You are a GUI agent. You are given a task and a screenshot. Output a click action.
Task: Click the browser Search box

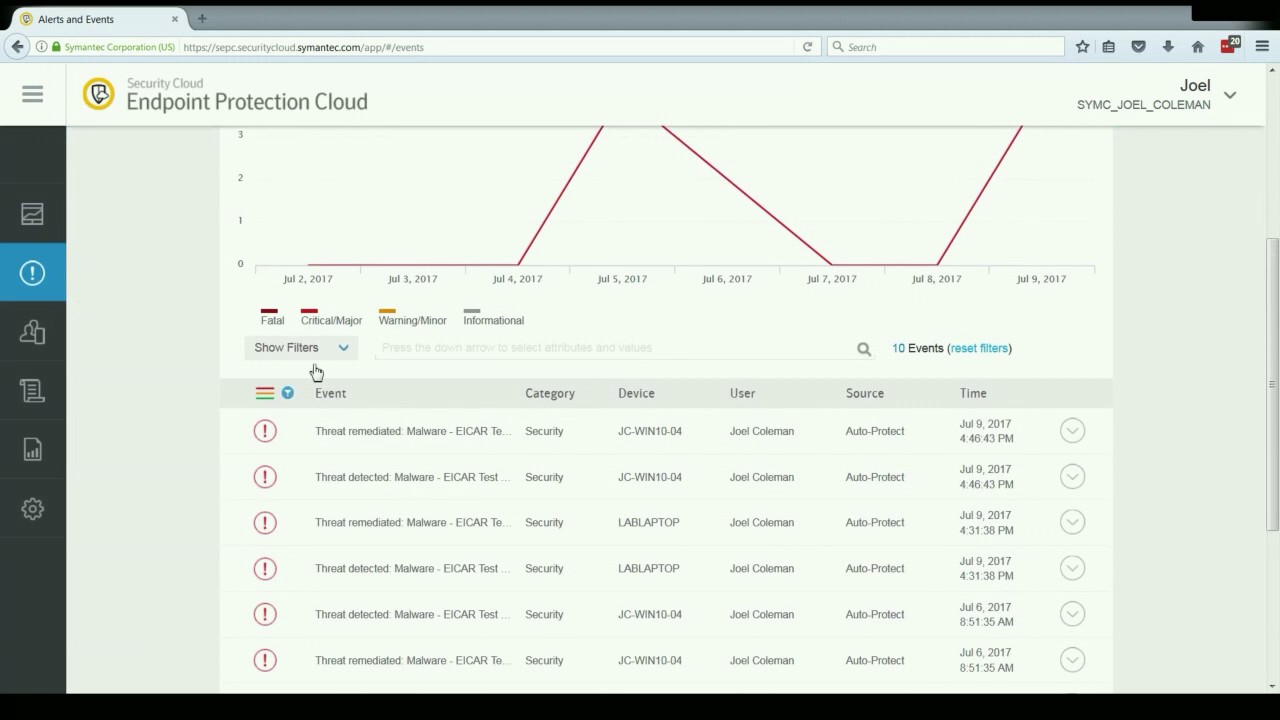click(x=946, y=47)
